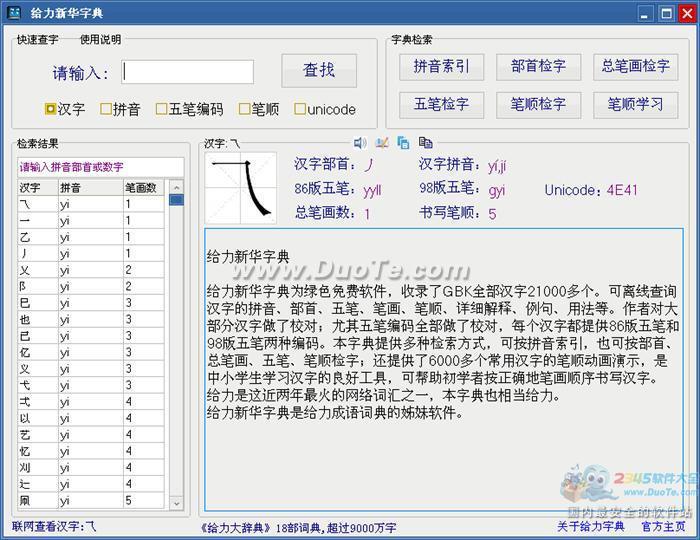Click the character stroke preview image
Screen dimensions: 700x540
pyautogui.click(x=241, y=187)
